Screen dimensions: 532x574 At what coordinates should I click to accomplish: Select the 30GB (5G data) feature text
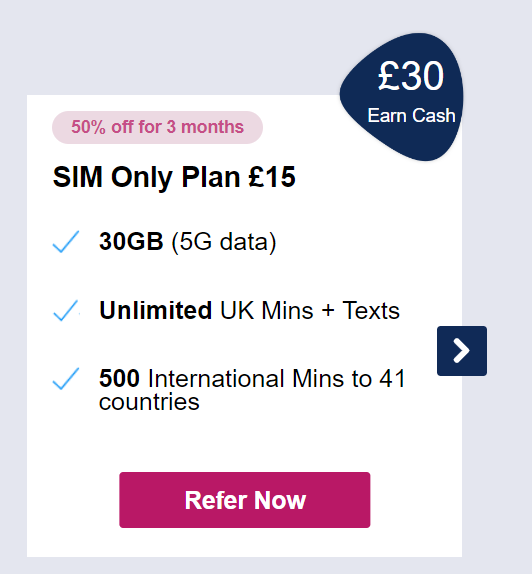coord(187,242)
